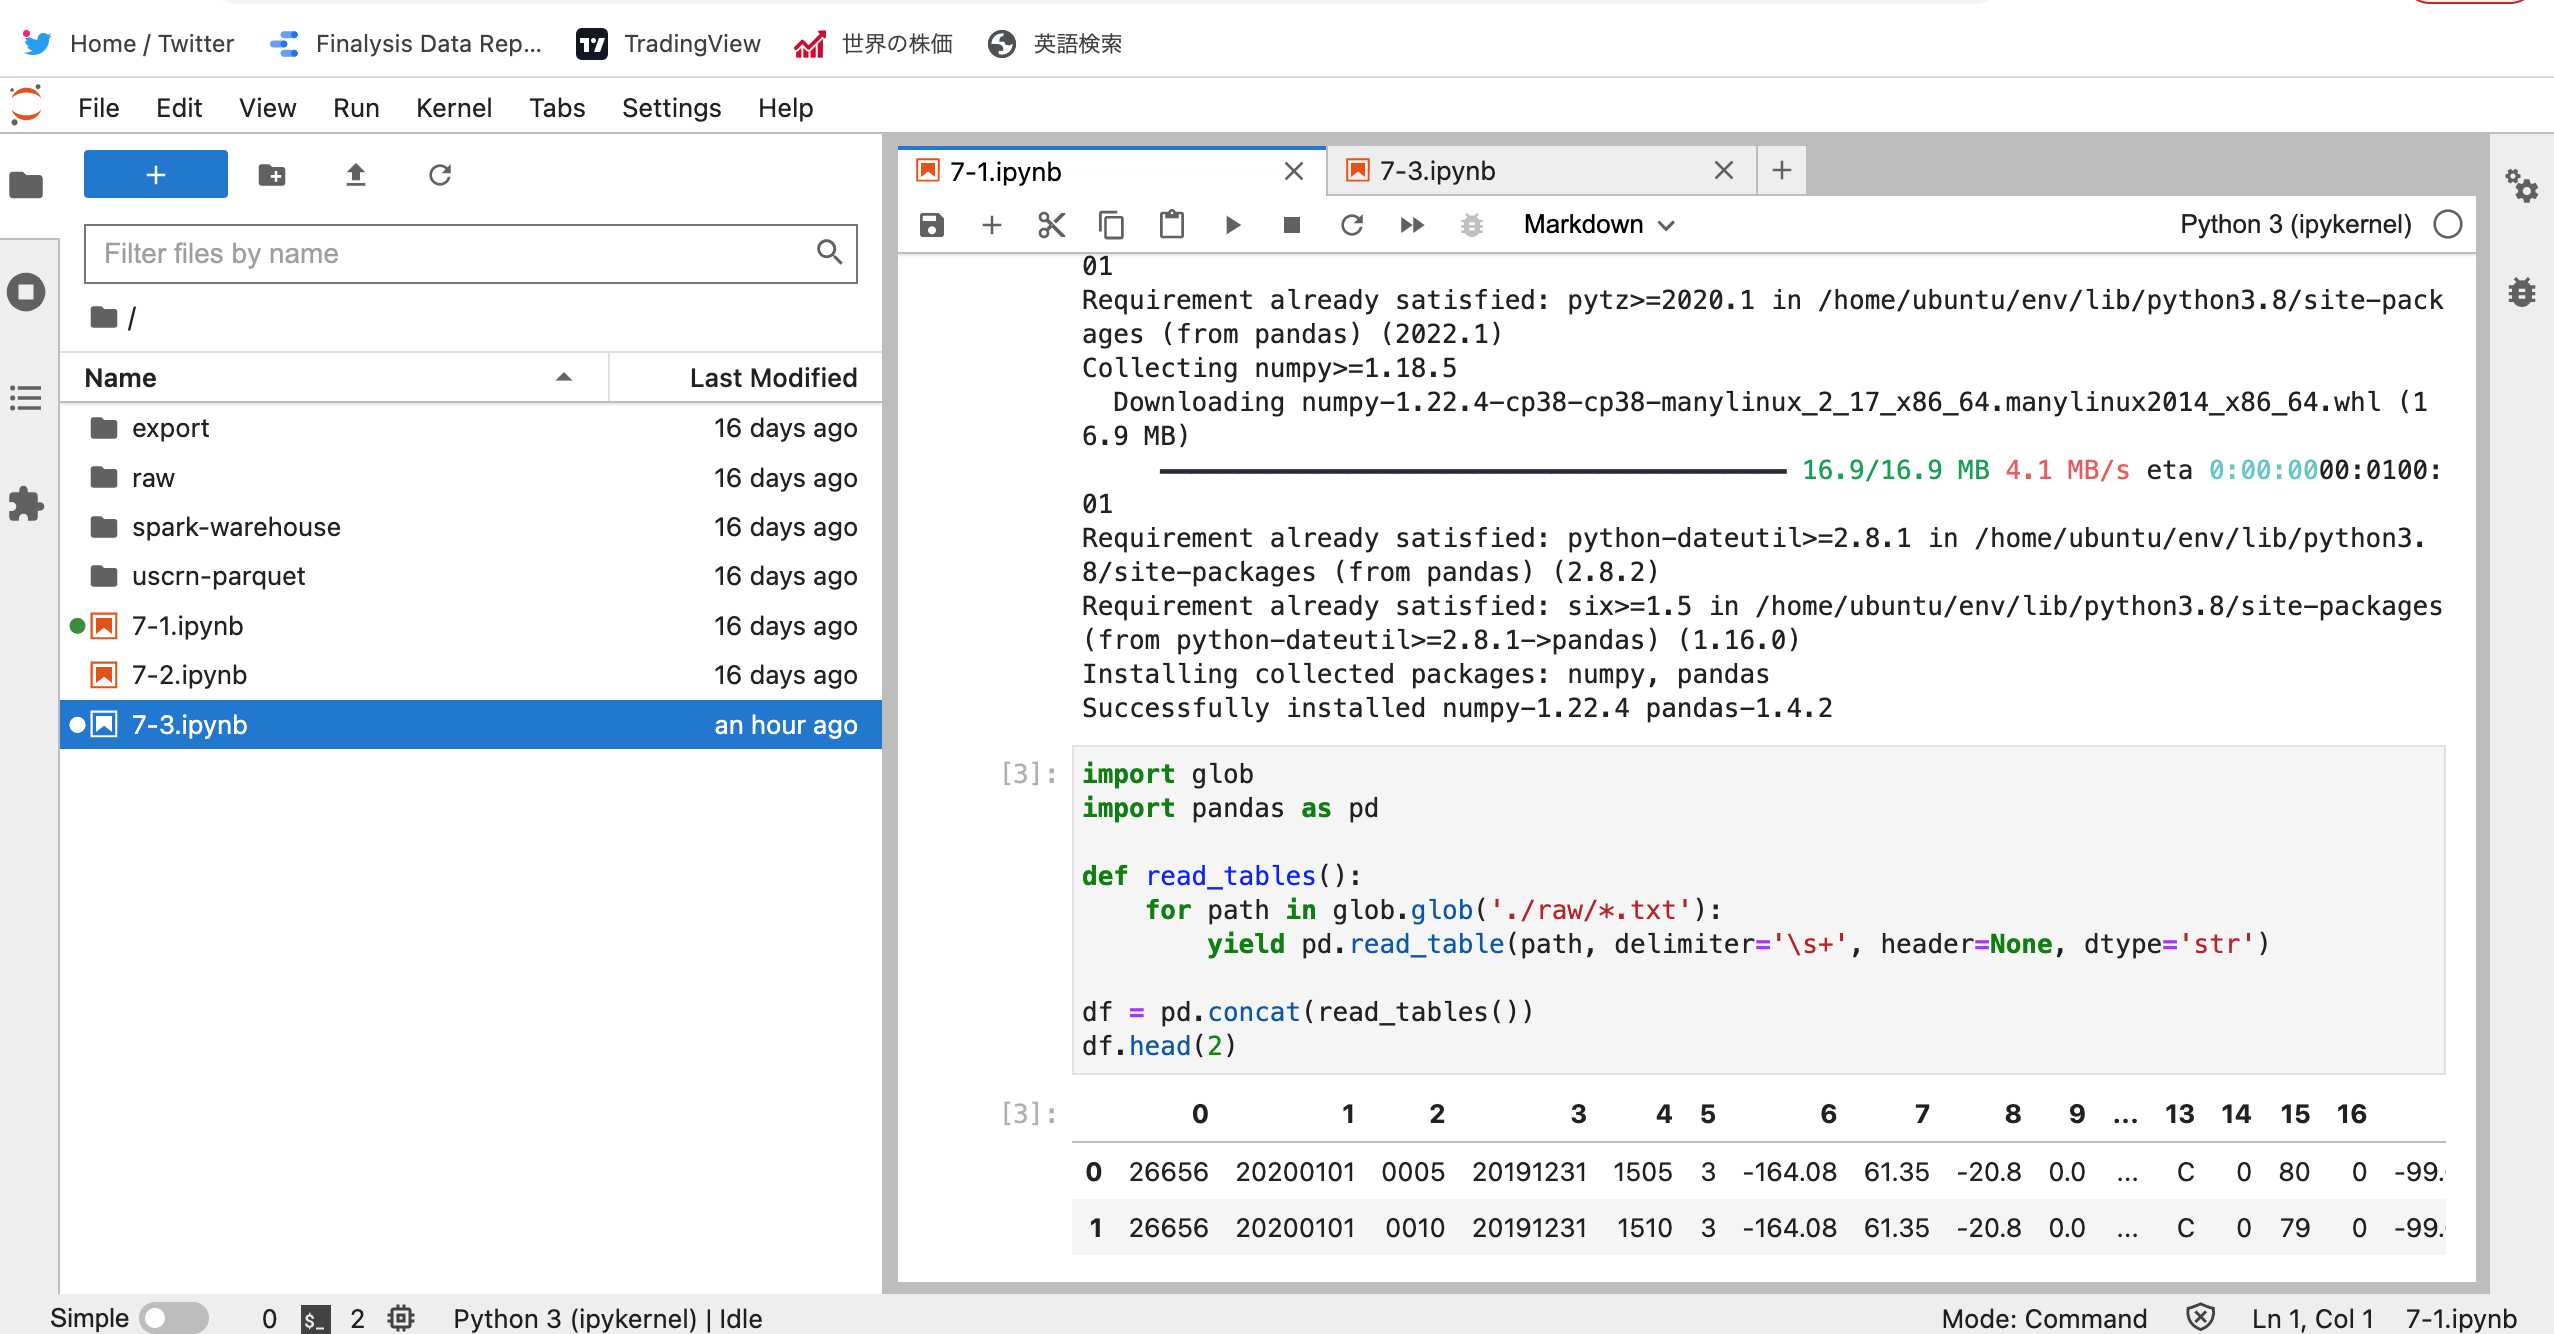Select the 7-2.ipynb file

pos(470,675)
